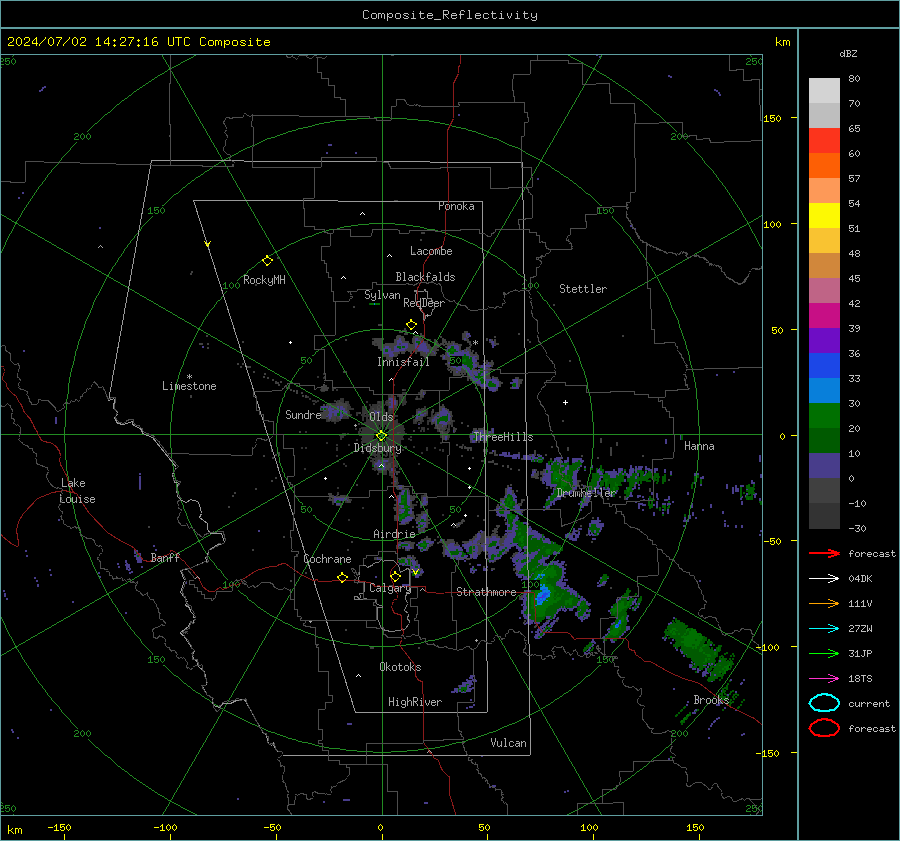Image resolution: width=900 pixels, height=841 pixels.
Task: Click the yellow diamond marker beside RockyMH
Action: [267, 261]
